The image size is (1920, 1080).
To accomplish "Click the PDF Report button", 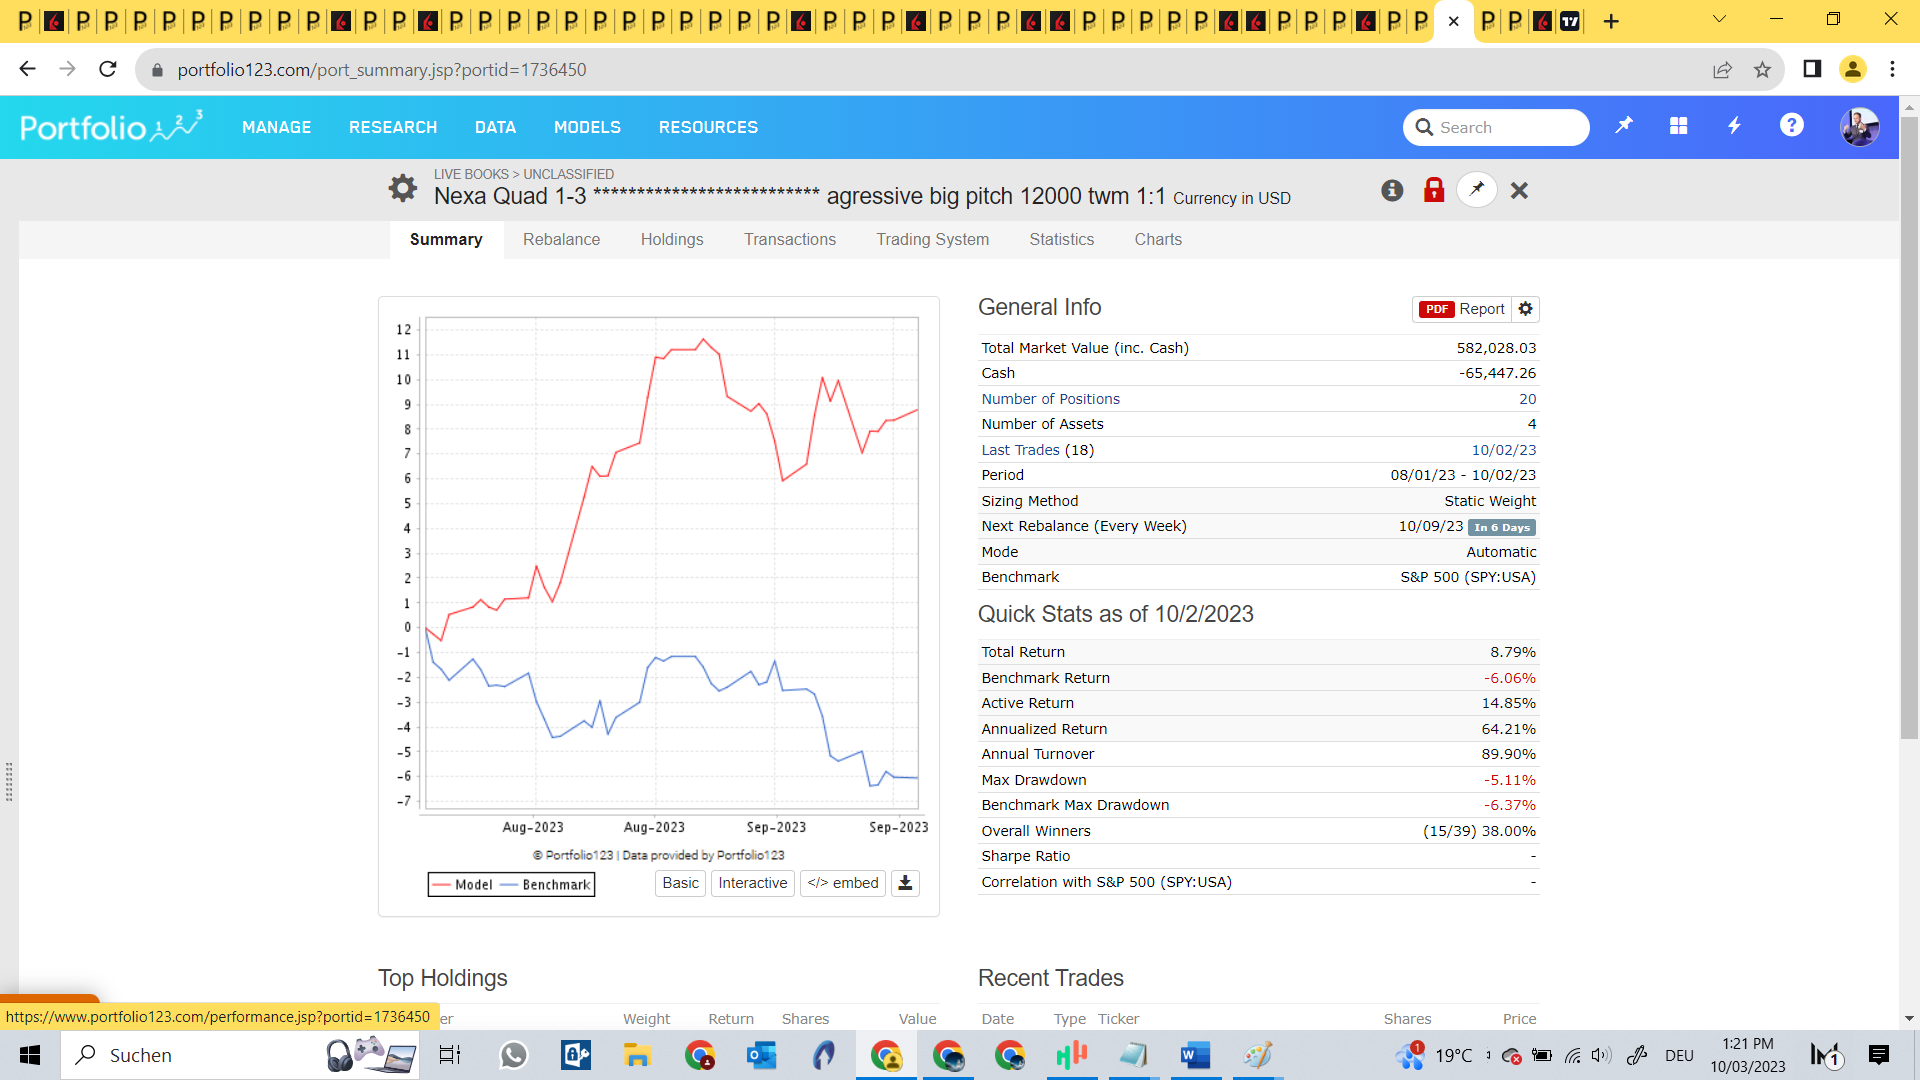I will click(1461, 309).
